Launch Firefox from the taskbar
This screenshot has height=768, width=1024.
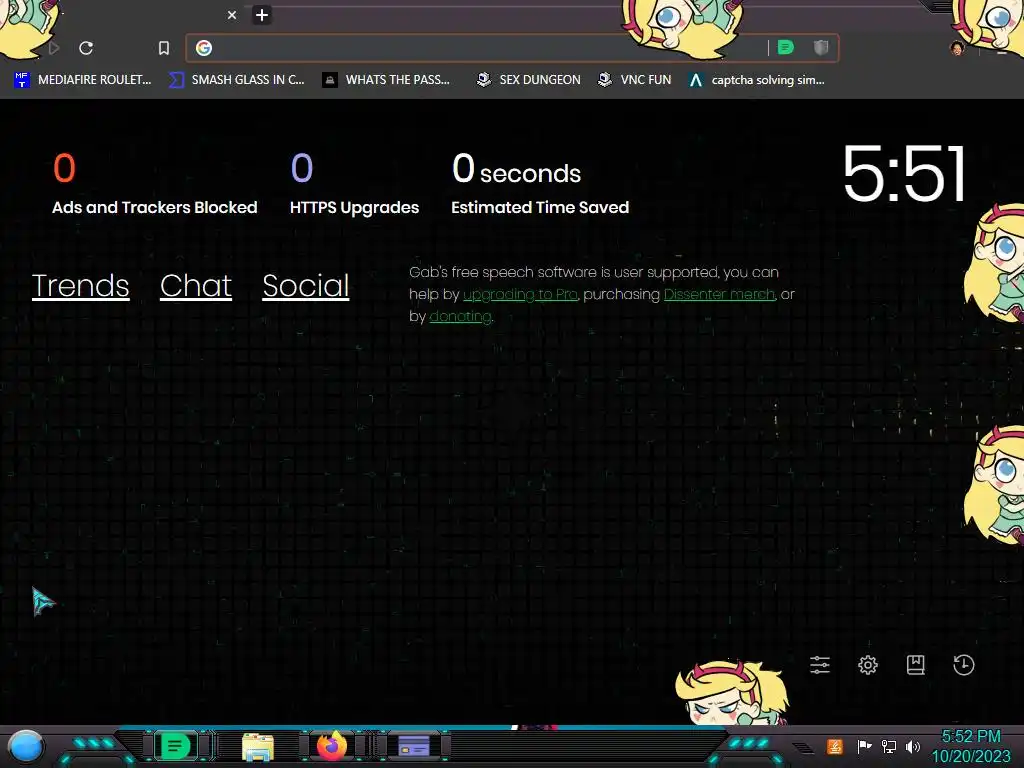click(x=332, y=746)
